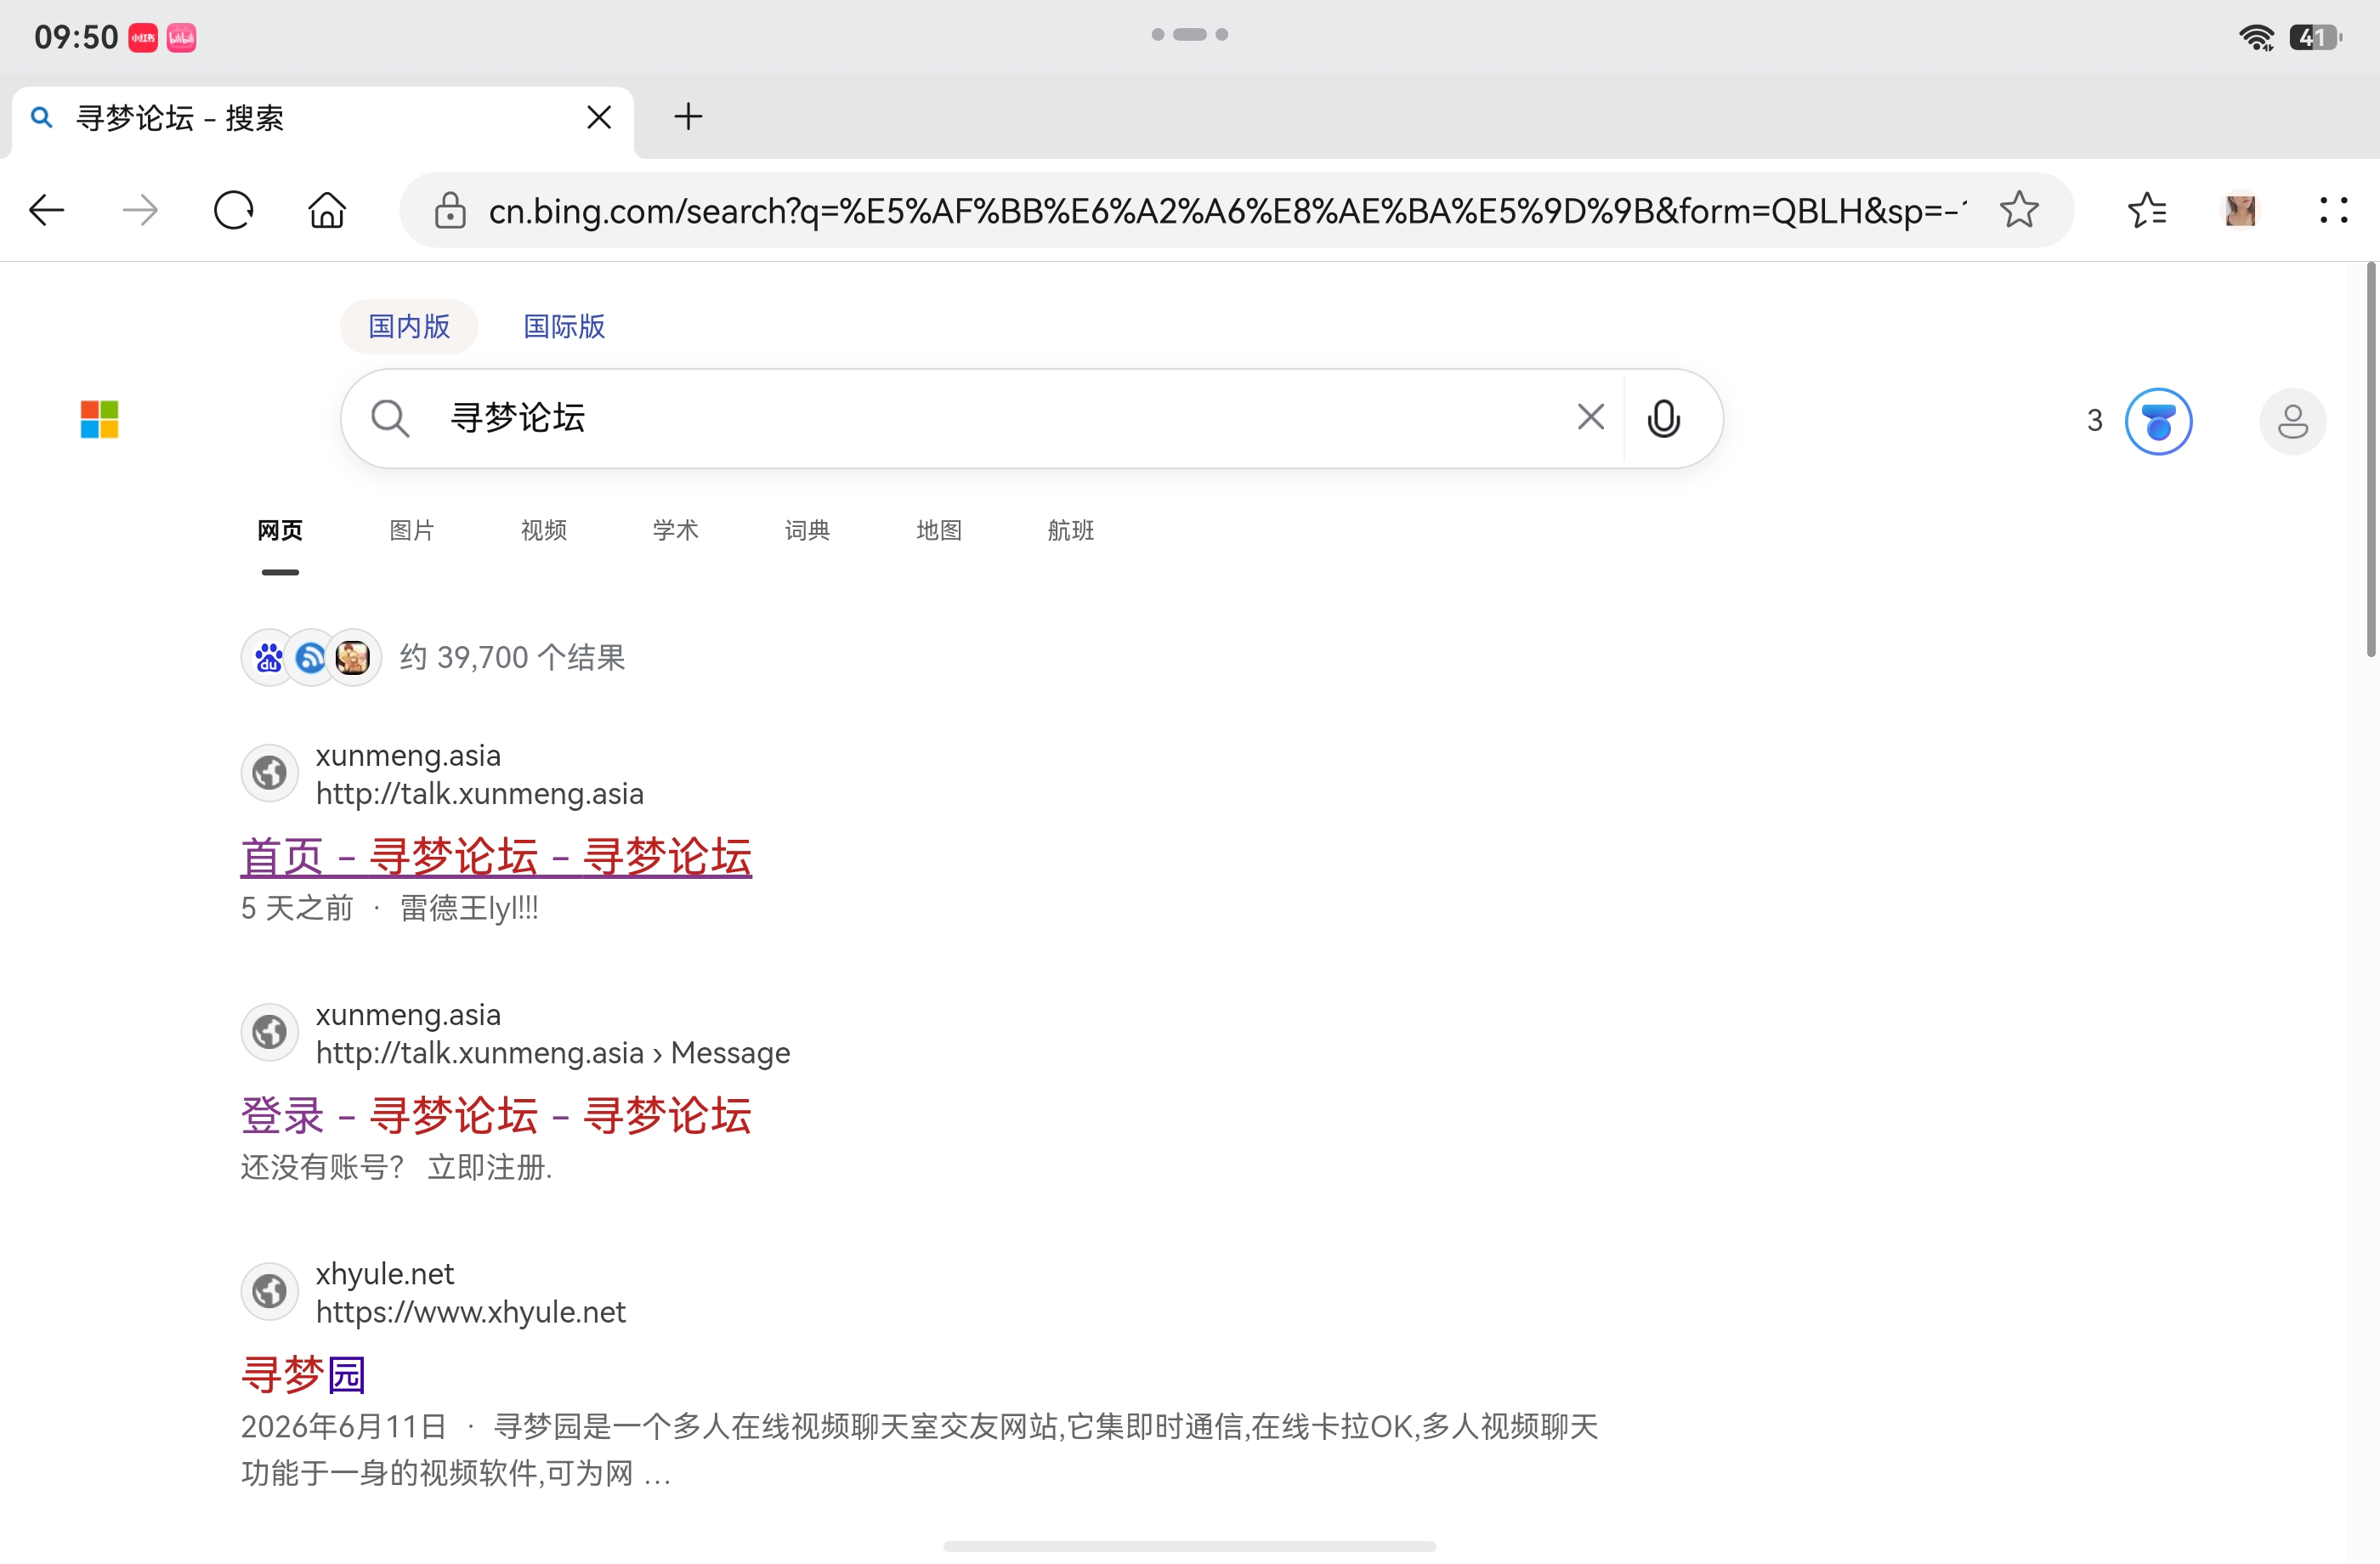Click the lock icon in address bar
Viewport: 2380px width, 1564px height.
coord(450,211)
